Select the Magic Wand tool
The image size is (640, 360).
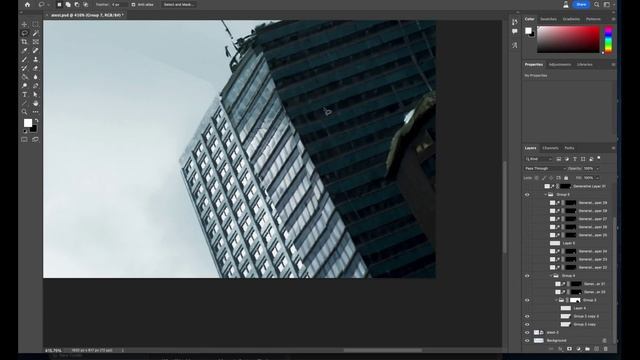tap(36, 33)
